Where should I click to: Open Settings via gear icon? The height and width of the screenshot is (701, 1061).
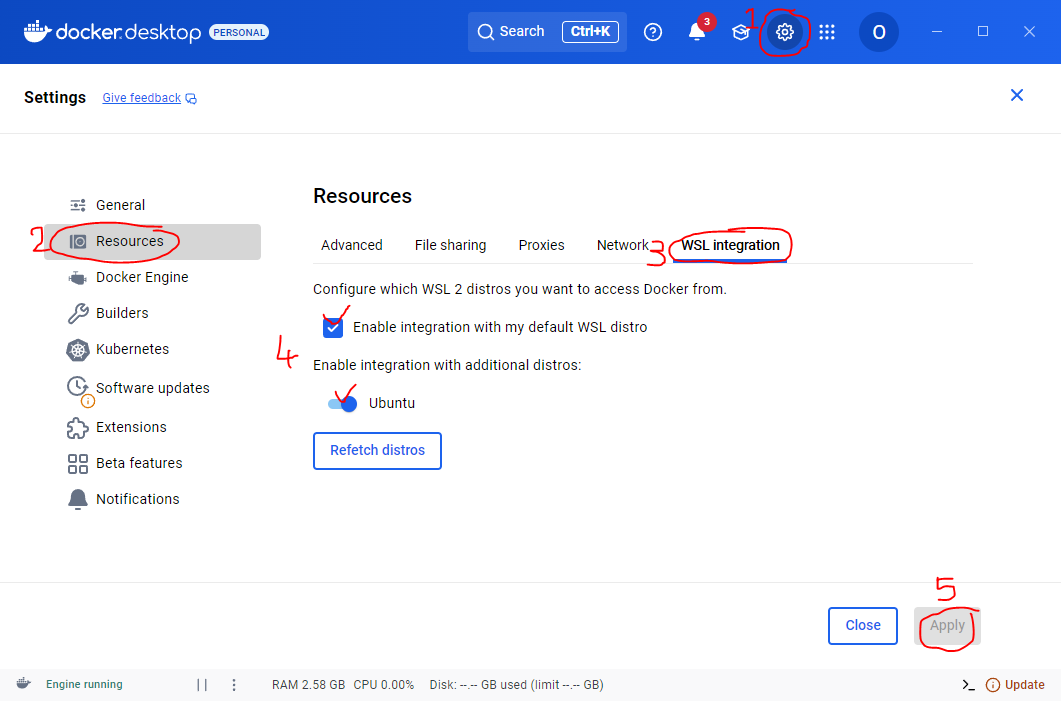coord(784,32)
